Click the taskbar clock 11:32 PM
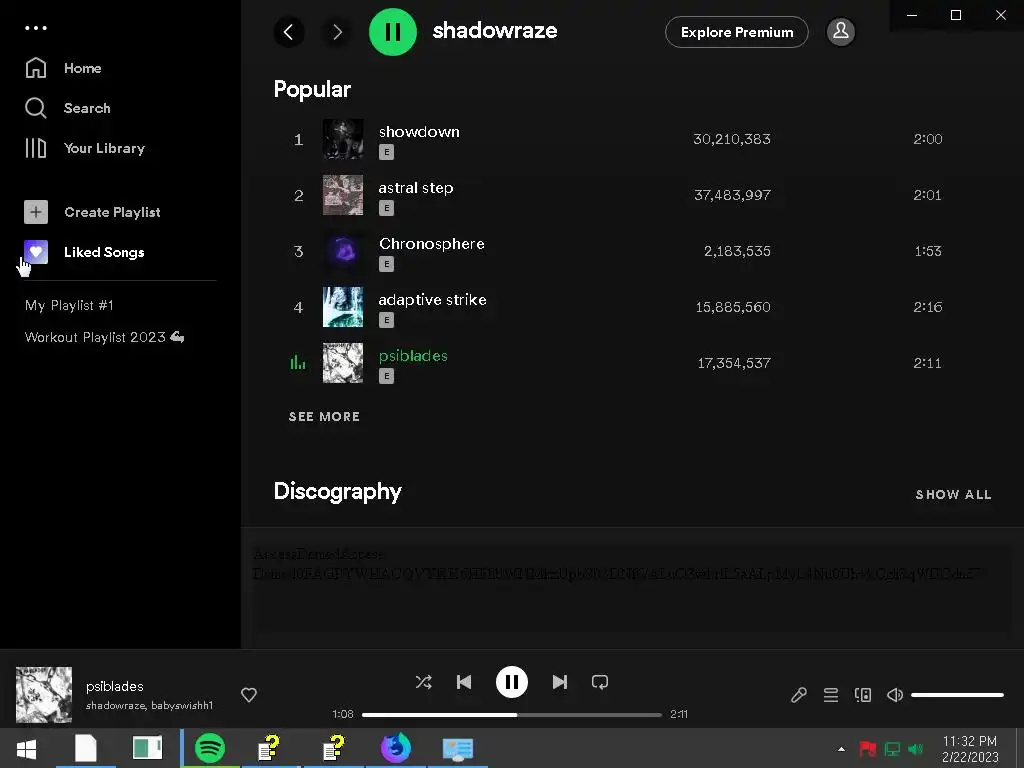The image size is (1024, 768). pyautogui.click(x=970, y=741)
